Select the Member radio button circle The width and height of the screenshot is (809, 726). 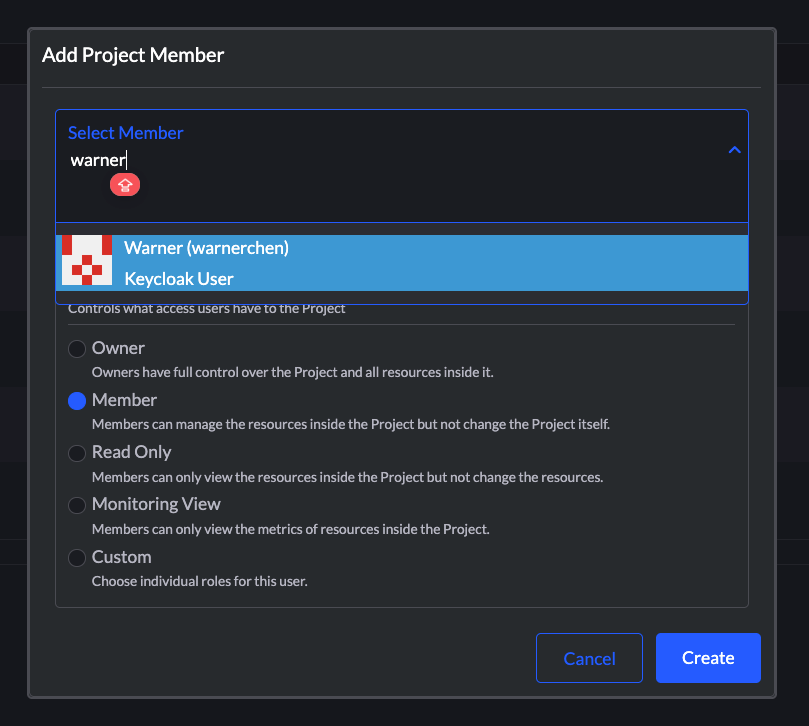pyautogui.click(x=77, y=401)
